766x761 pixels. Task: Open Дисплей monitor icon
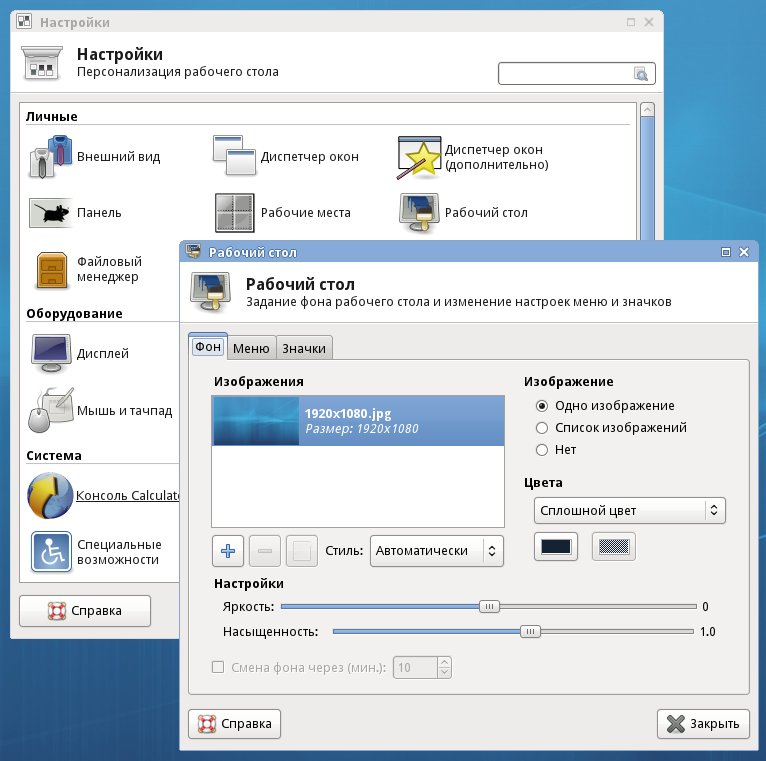(x=51, y=353)
